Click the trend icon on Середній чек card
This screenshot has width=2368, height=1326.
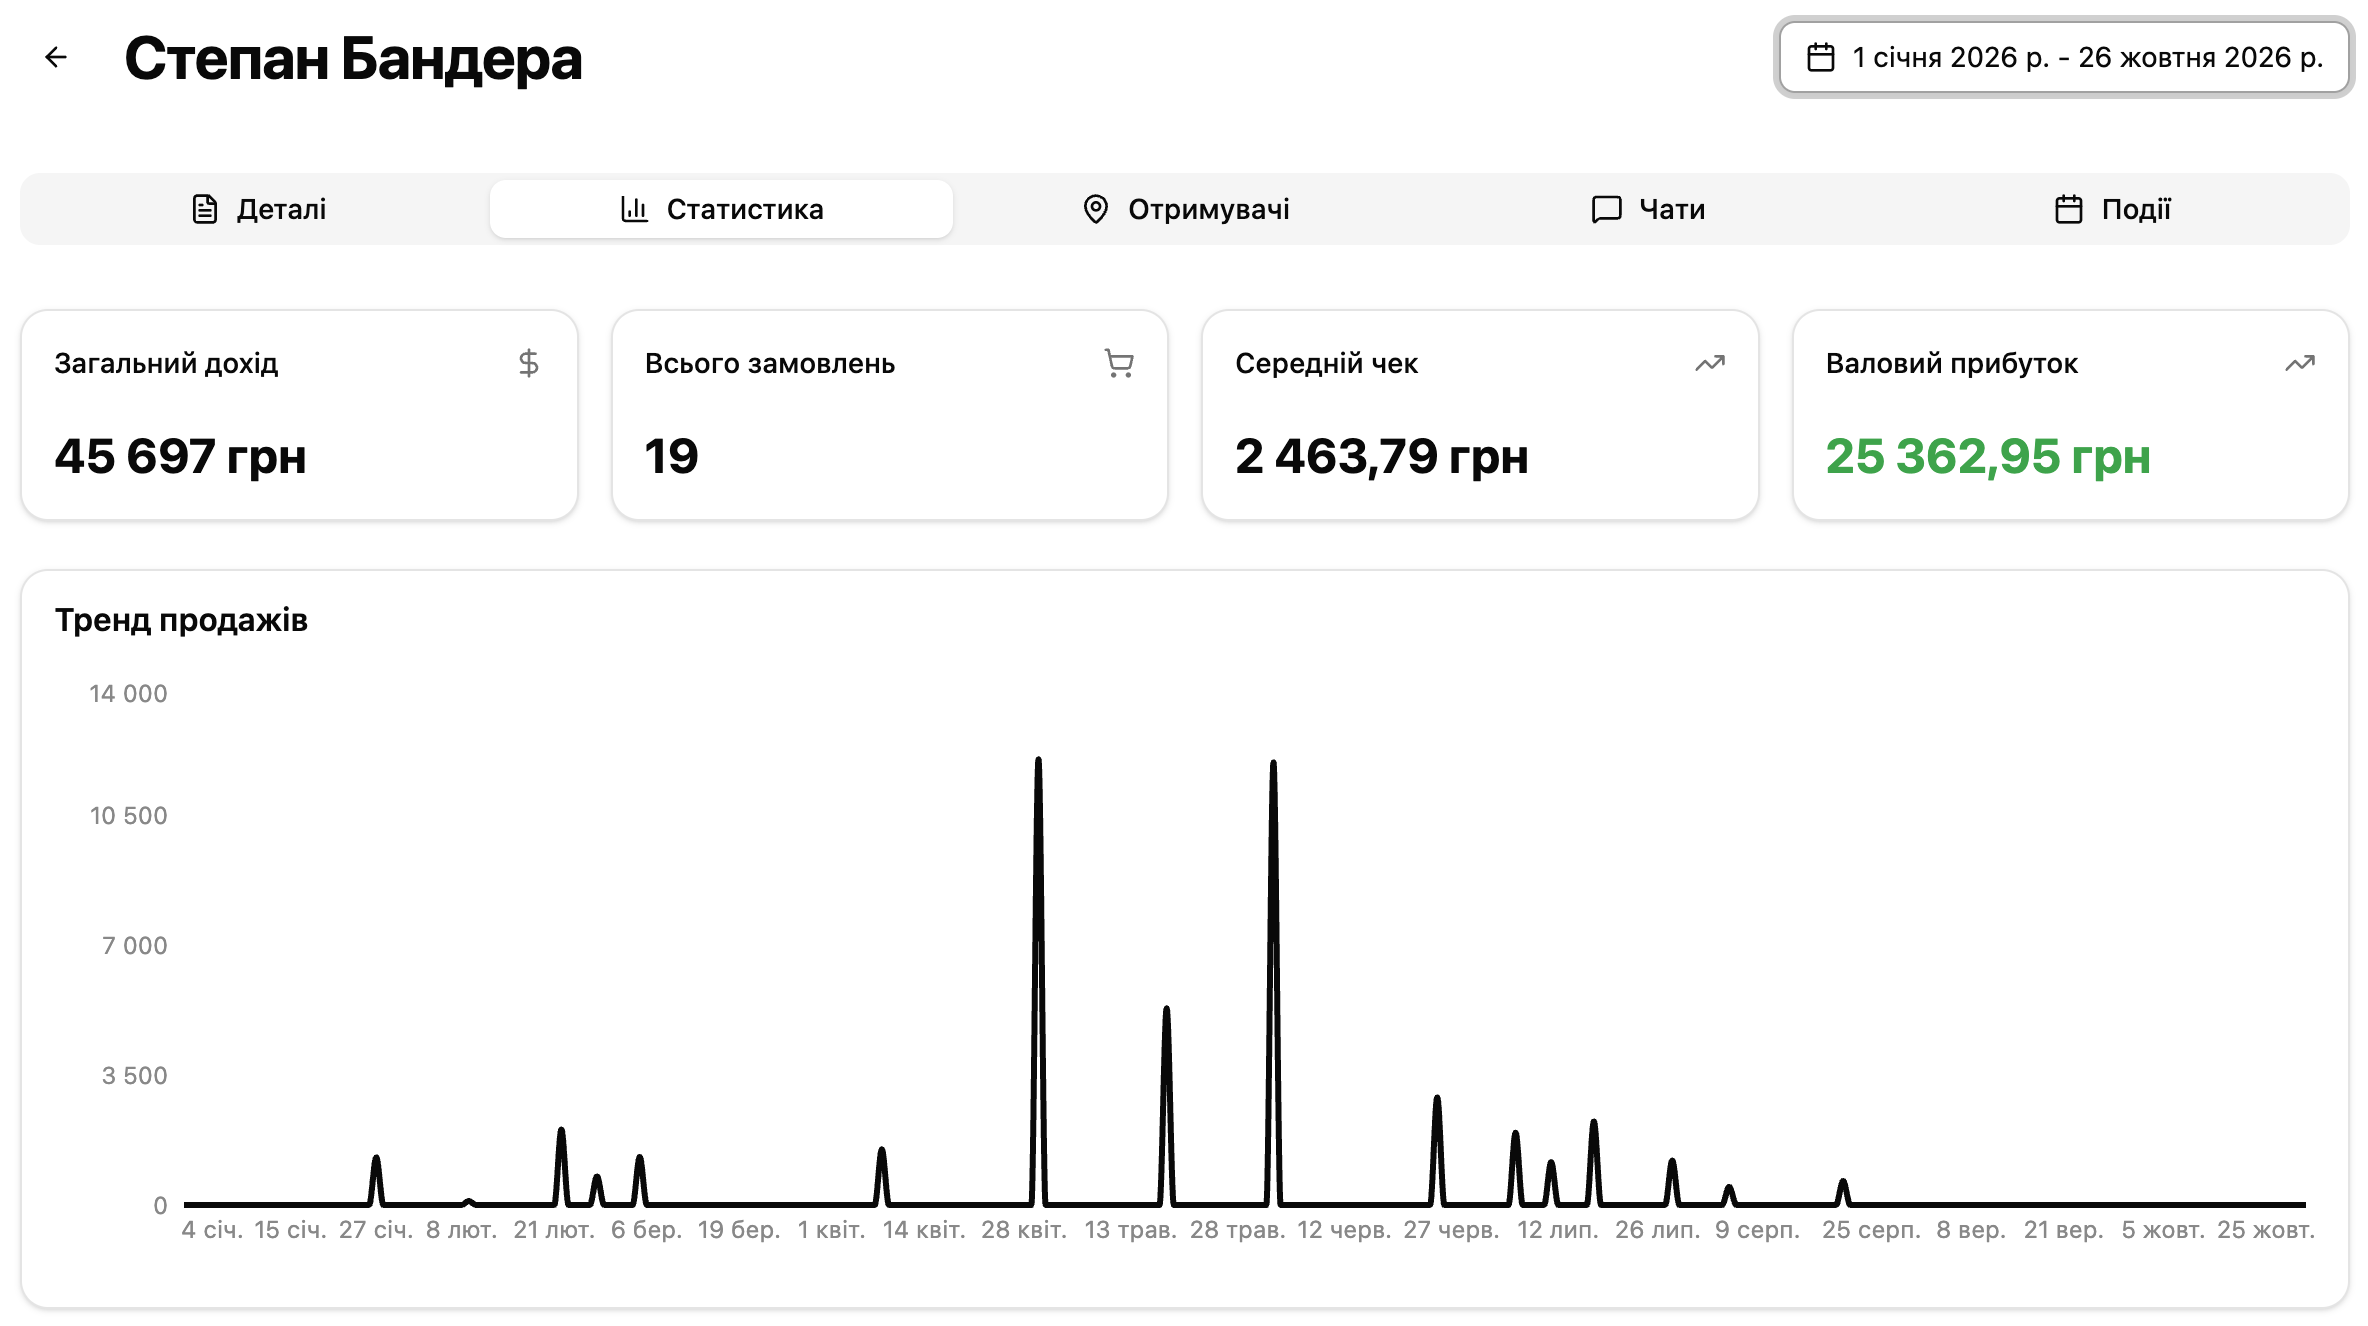coord(1710,363)
